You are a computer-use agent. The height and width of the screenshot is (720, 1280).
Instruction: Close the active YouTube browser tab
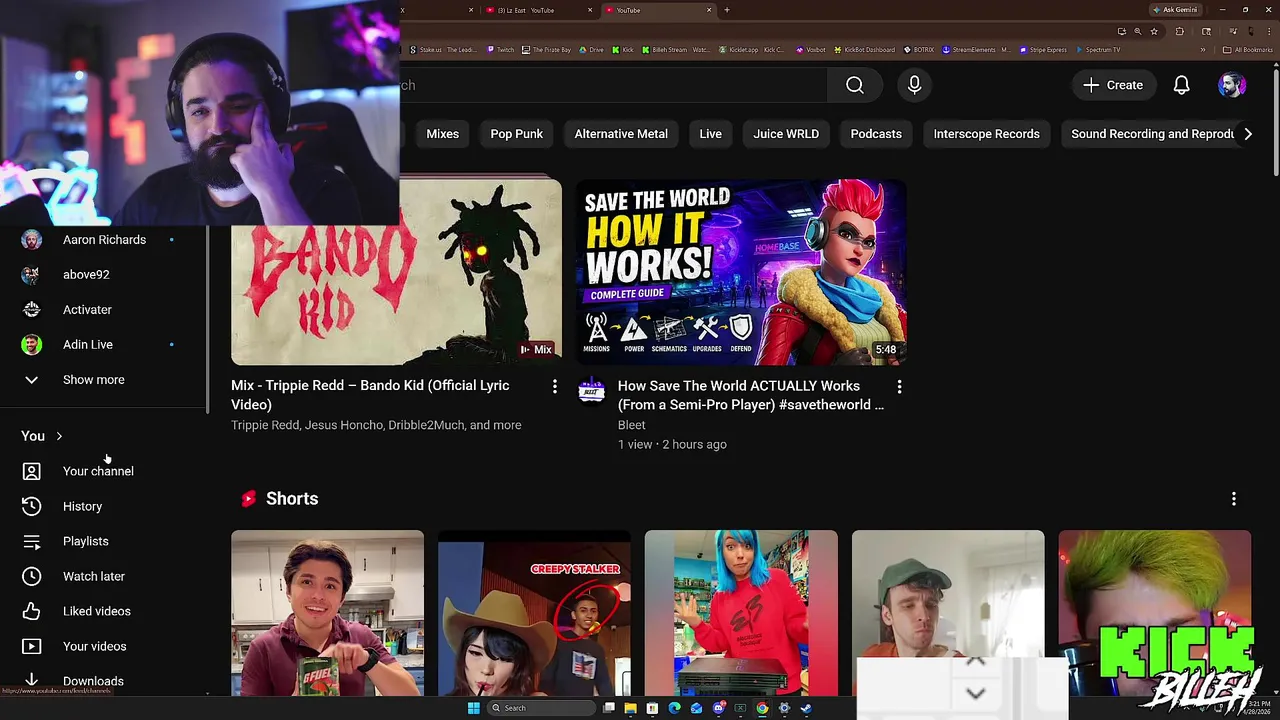coord(709,10)
